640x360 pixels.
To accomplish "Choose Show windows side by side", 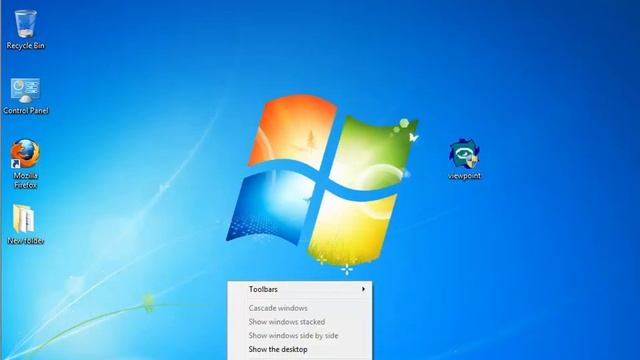I will (x=300, y=336).
